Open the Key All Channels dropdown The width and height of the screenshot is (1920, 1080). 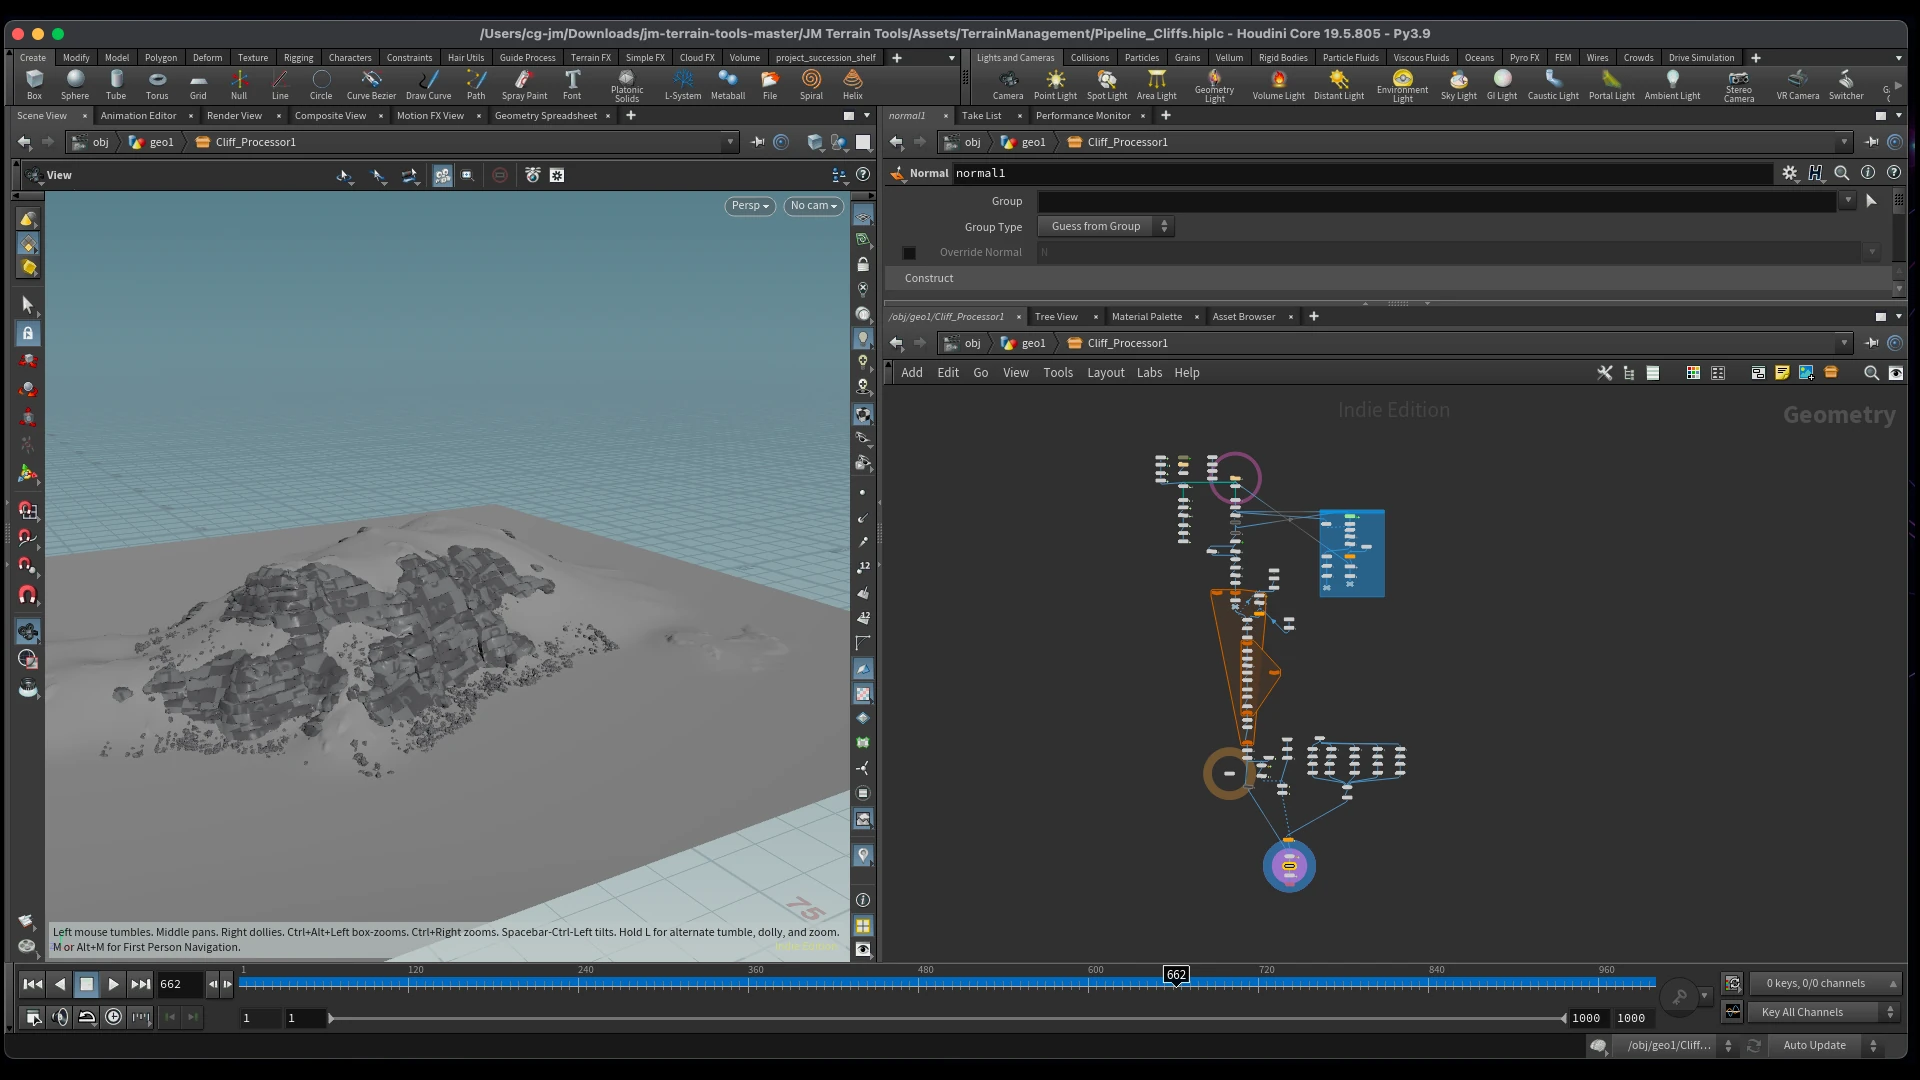tap(1825, 1013)
